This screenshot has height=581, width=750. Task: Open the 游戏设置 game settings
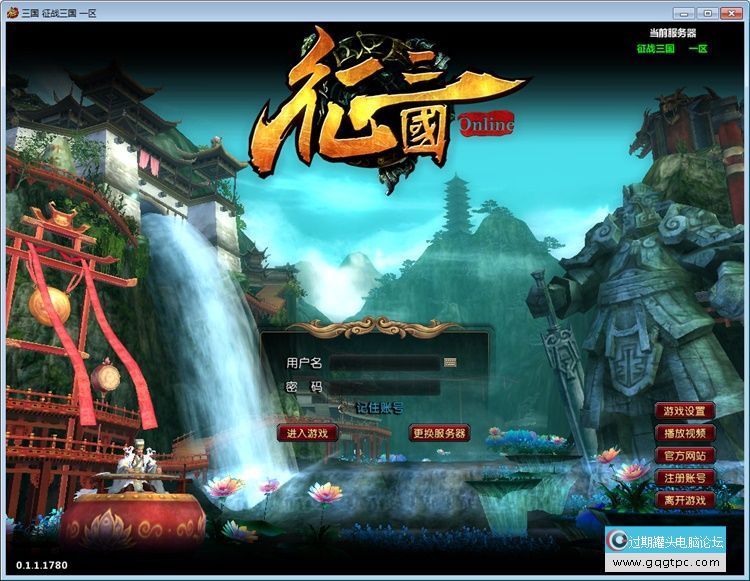[x=685, y=411]
